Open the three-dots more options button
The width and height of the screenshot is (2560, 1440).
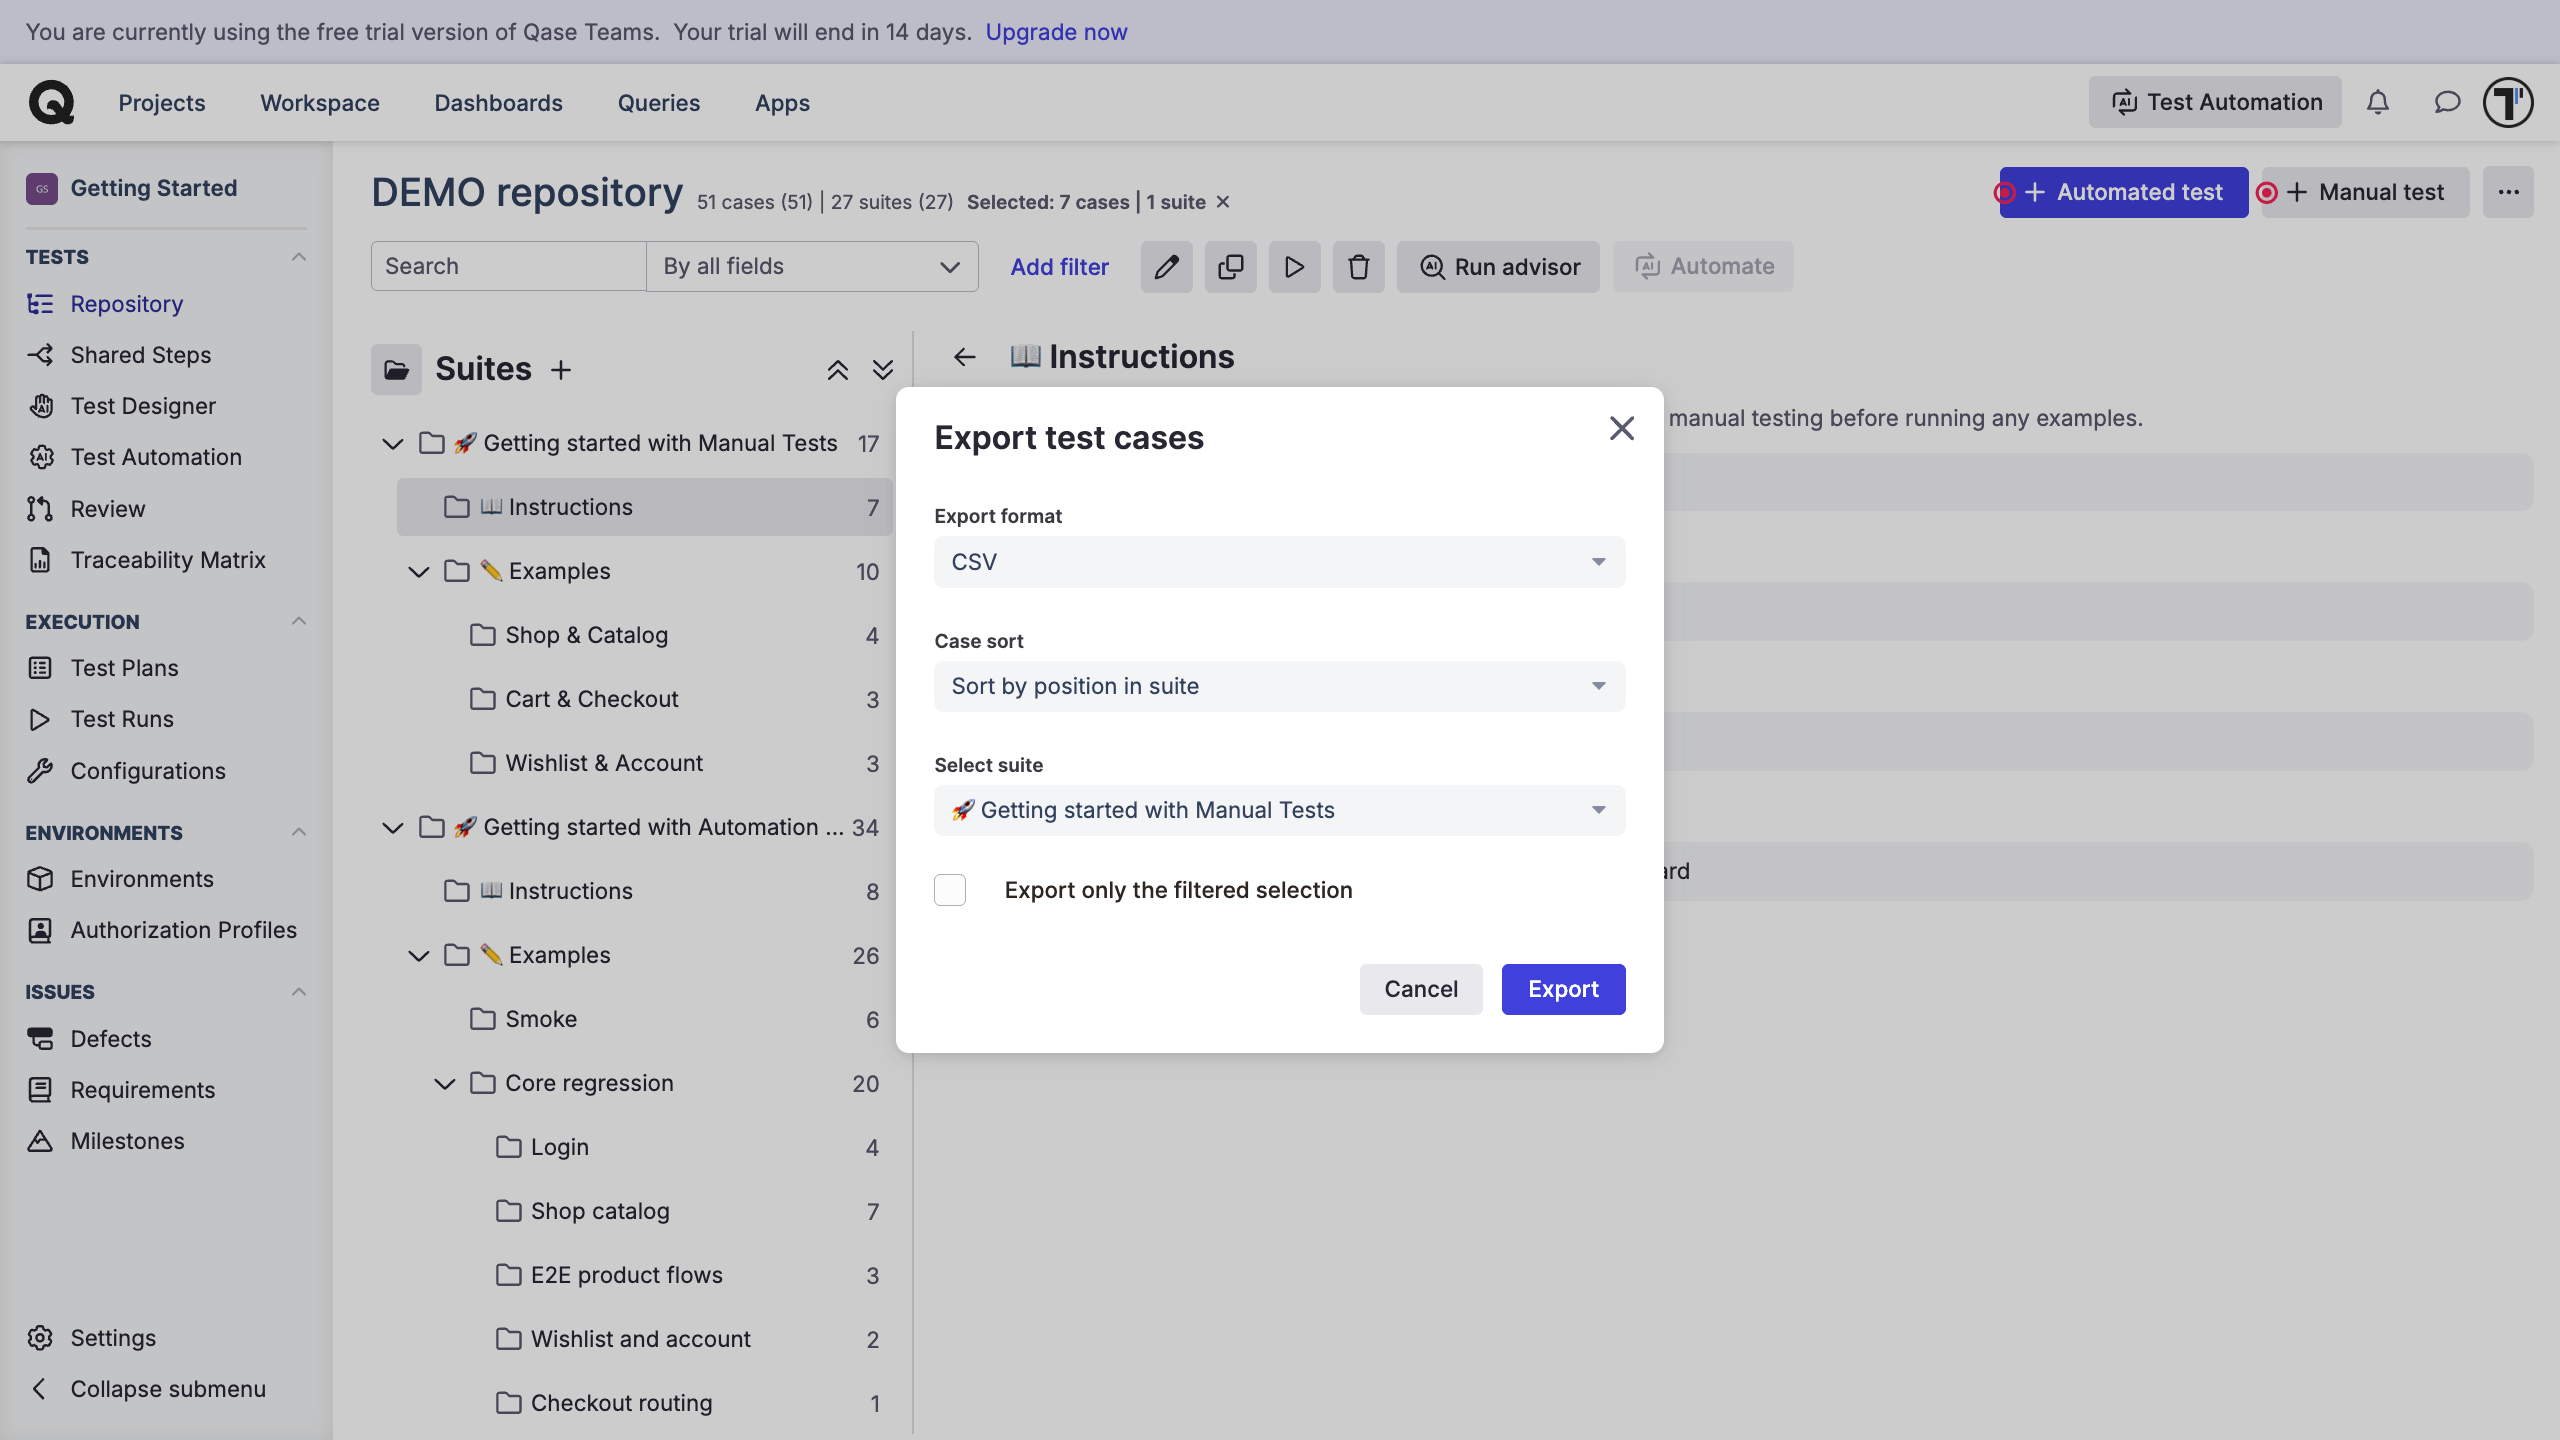click(2508, 192)
